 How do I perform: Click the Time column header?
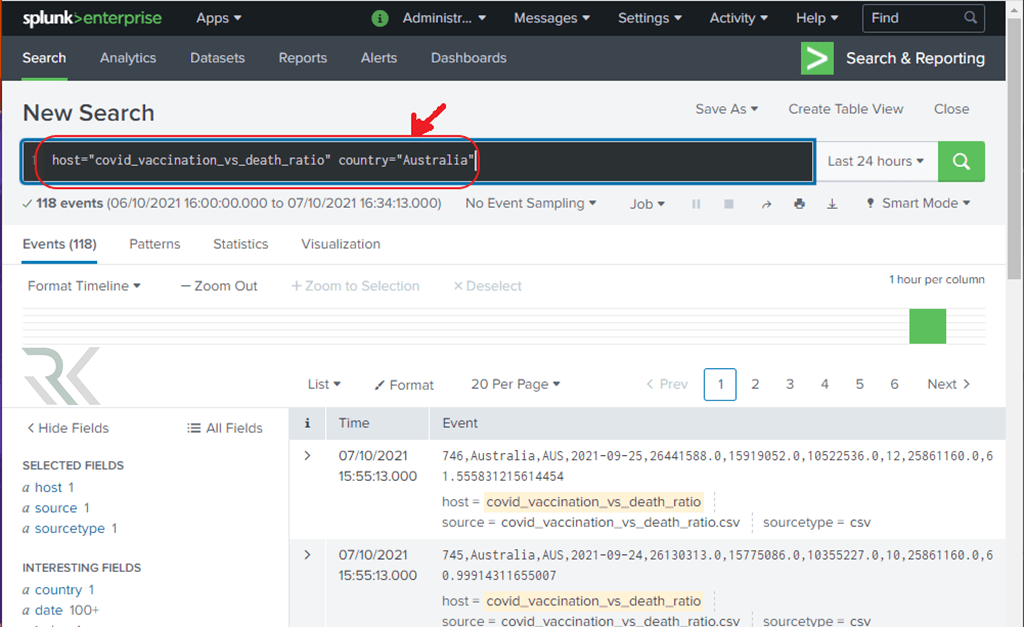pos(354,423)
